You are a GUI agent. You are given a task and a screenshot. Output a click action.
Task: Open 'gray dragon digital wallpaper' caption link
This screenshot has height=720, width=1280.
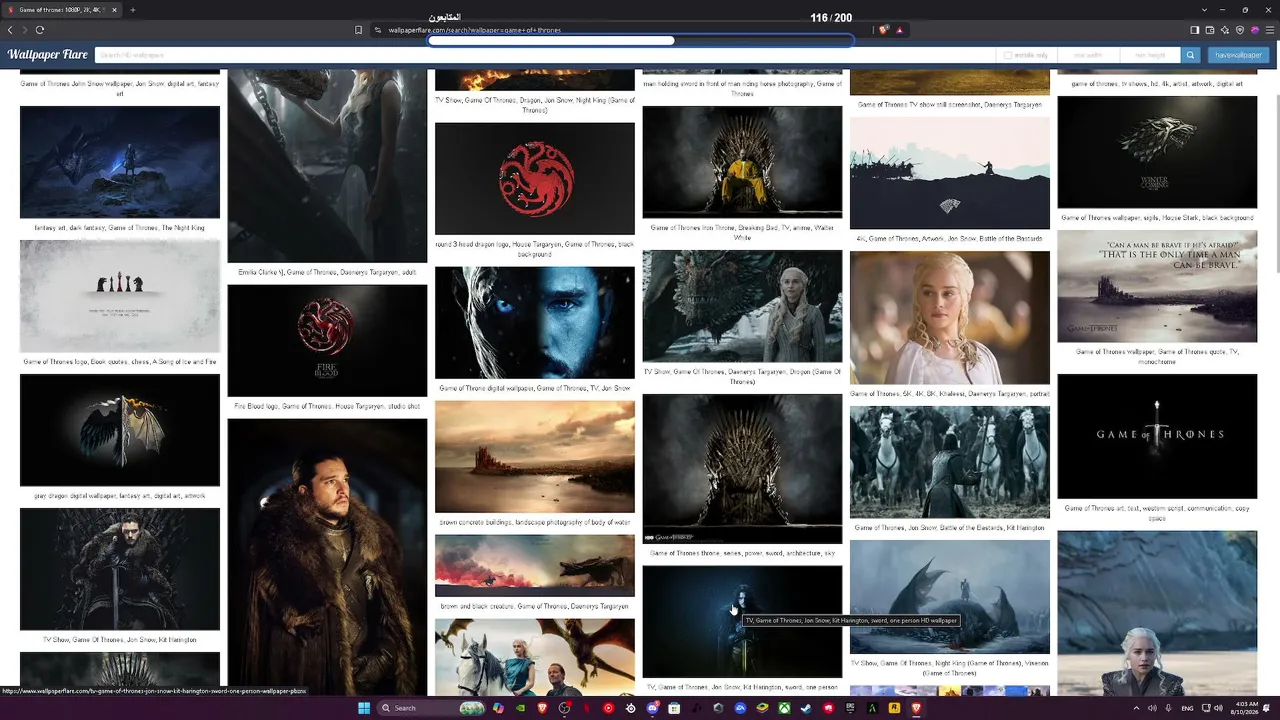(120, 496)
